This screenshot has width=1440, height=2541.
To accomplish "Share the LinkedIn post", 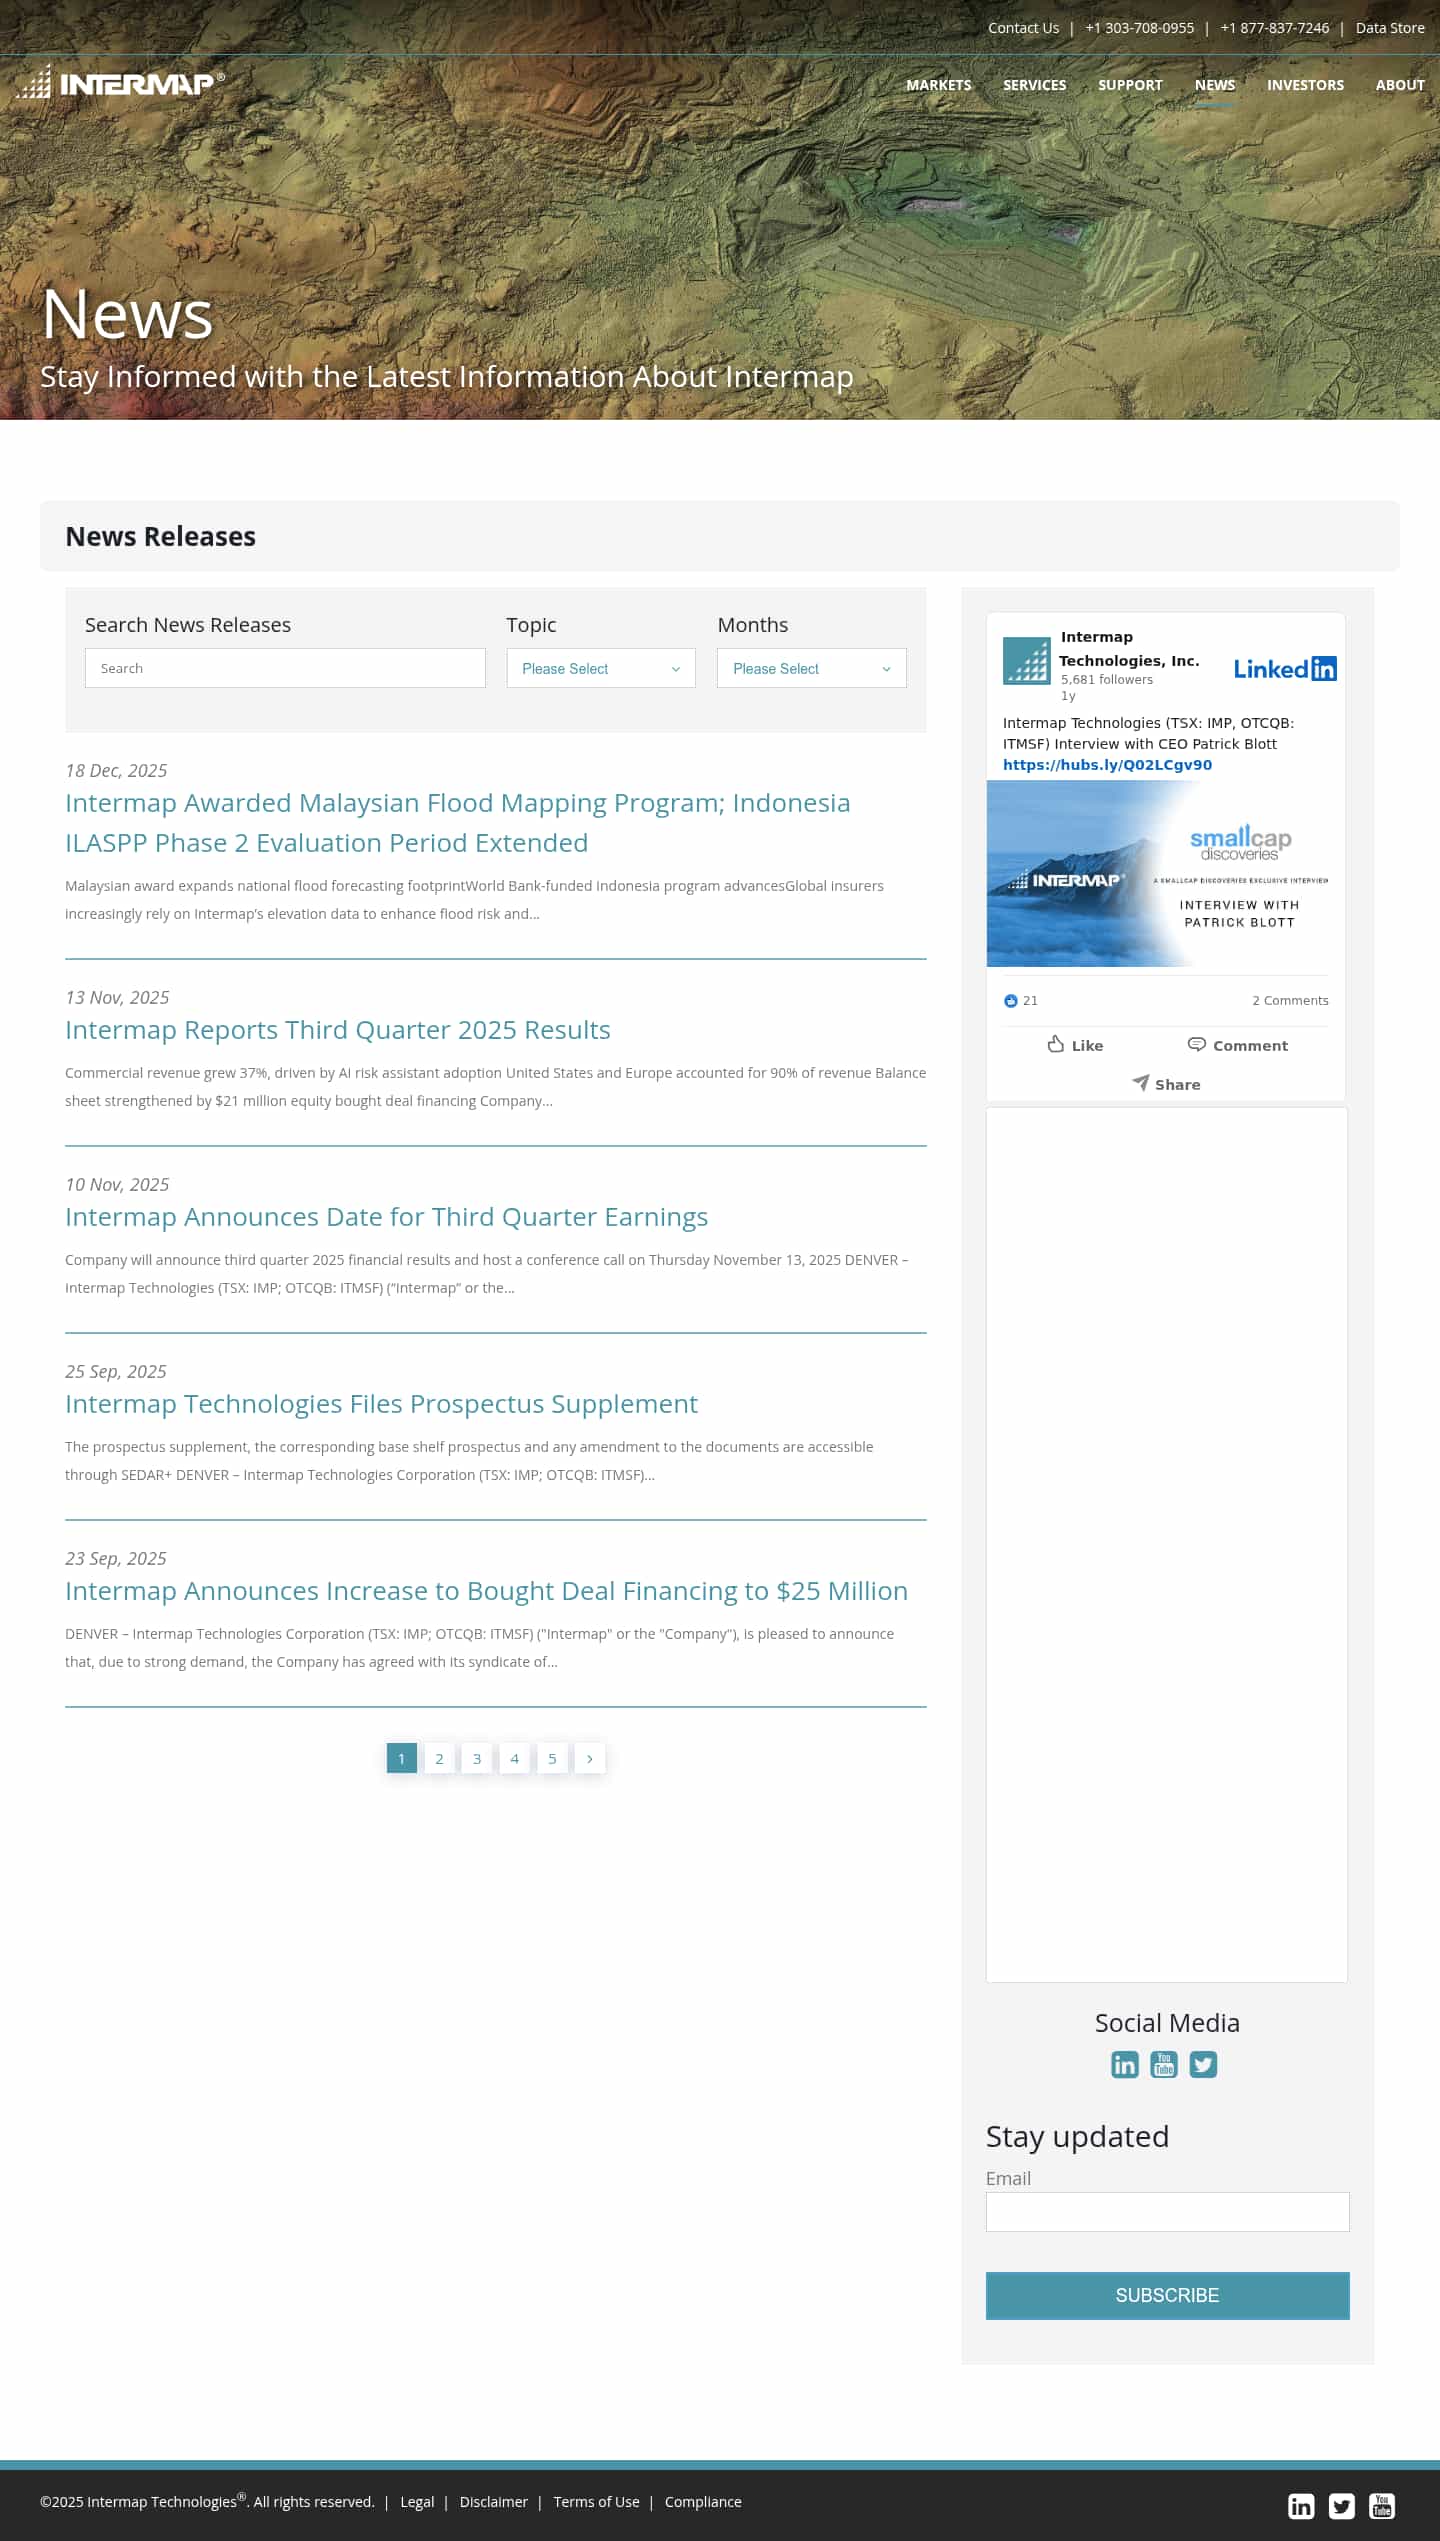I will (1166, 1084).
